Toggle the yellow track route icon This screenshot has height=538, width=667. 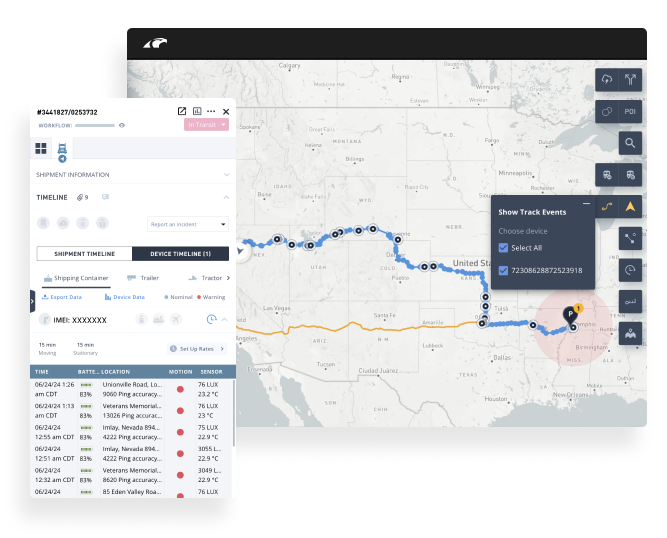coord(607,207)
